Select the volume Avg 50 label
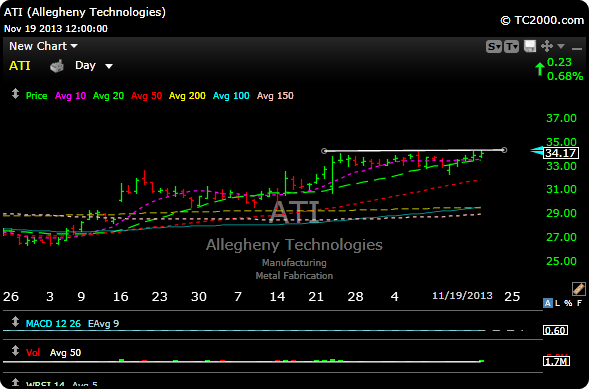This screenshot has height=389, width=589. coord(65,353)
